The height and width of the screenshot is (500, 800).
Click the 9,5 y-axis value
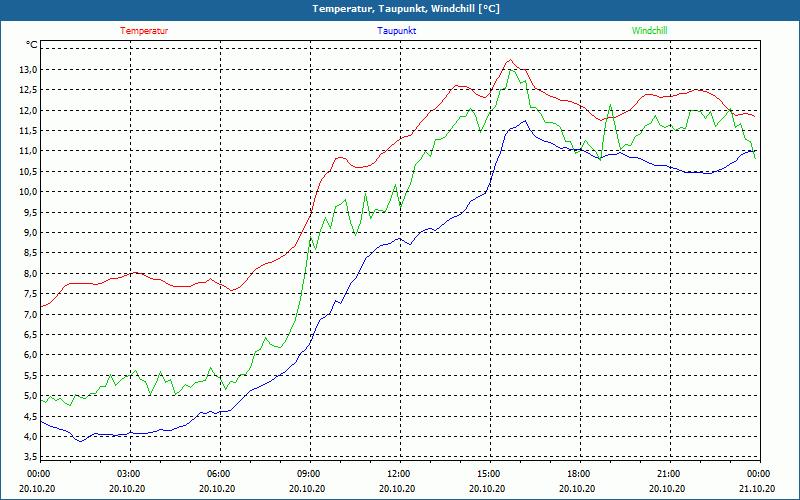coord(31,212)
